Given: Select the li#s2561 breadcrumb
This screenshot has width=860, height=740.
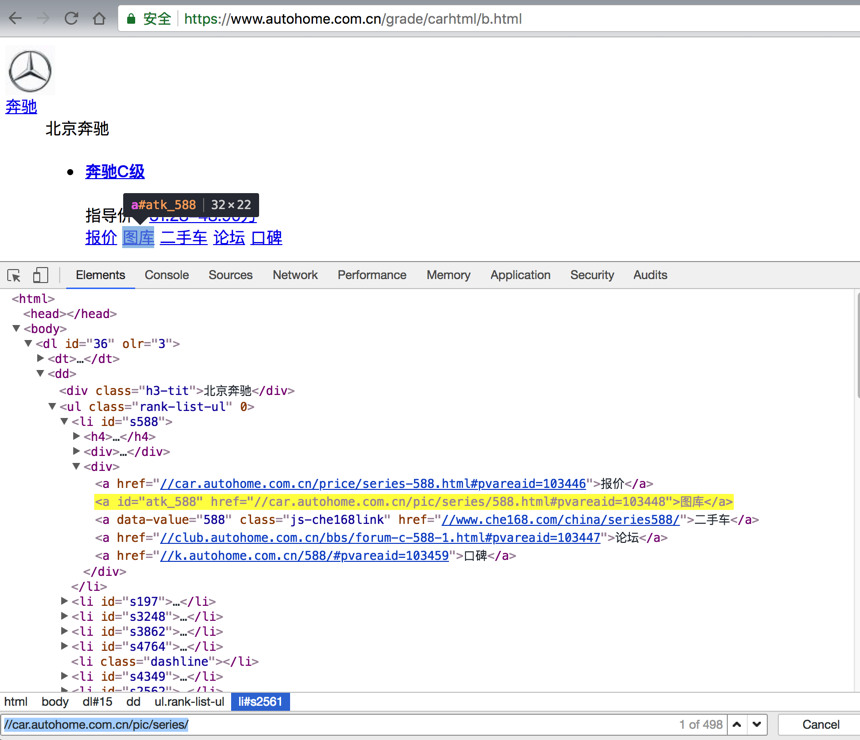Looking at the screenshot, I should [260, 702].
